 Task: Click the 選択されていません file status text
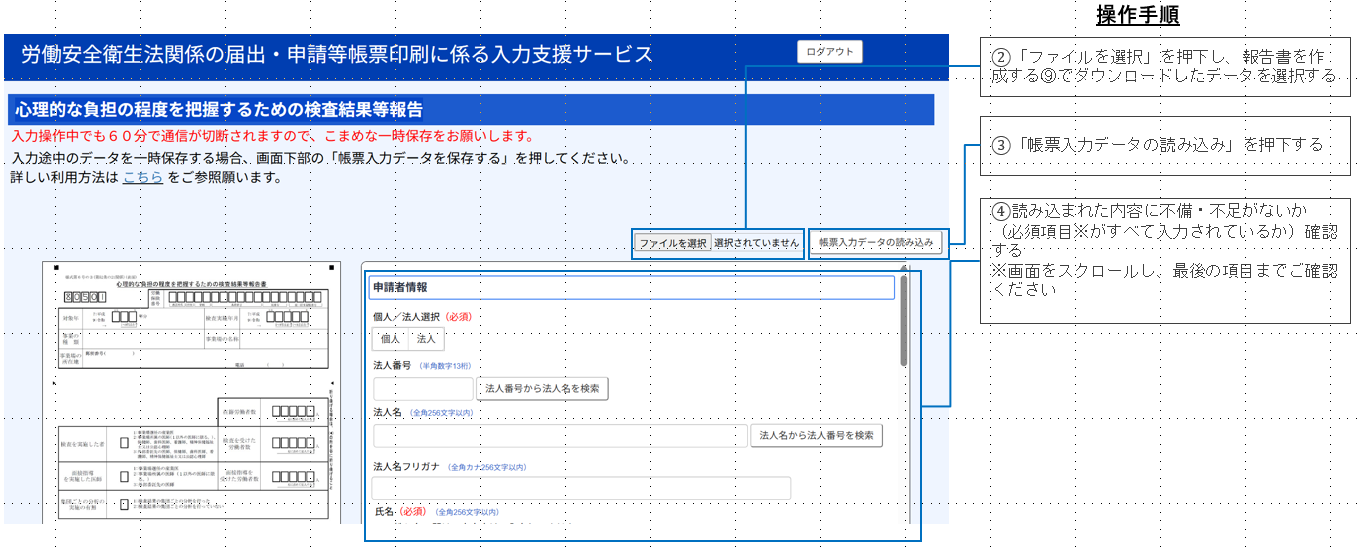tap(756, 243)
